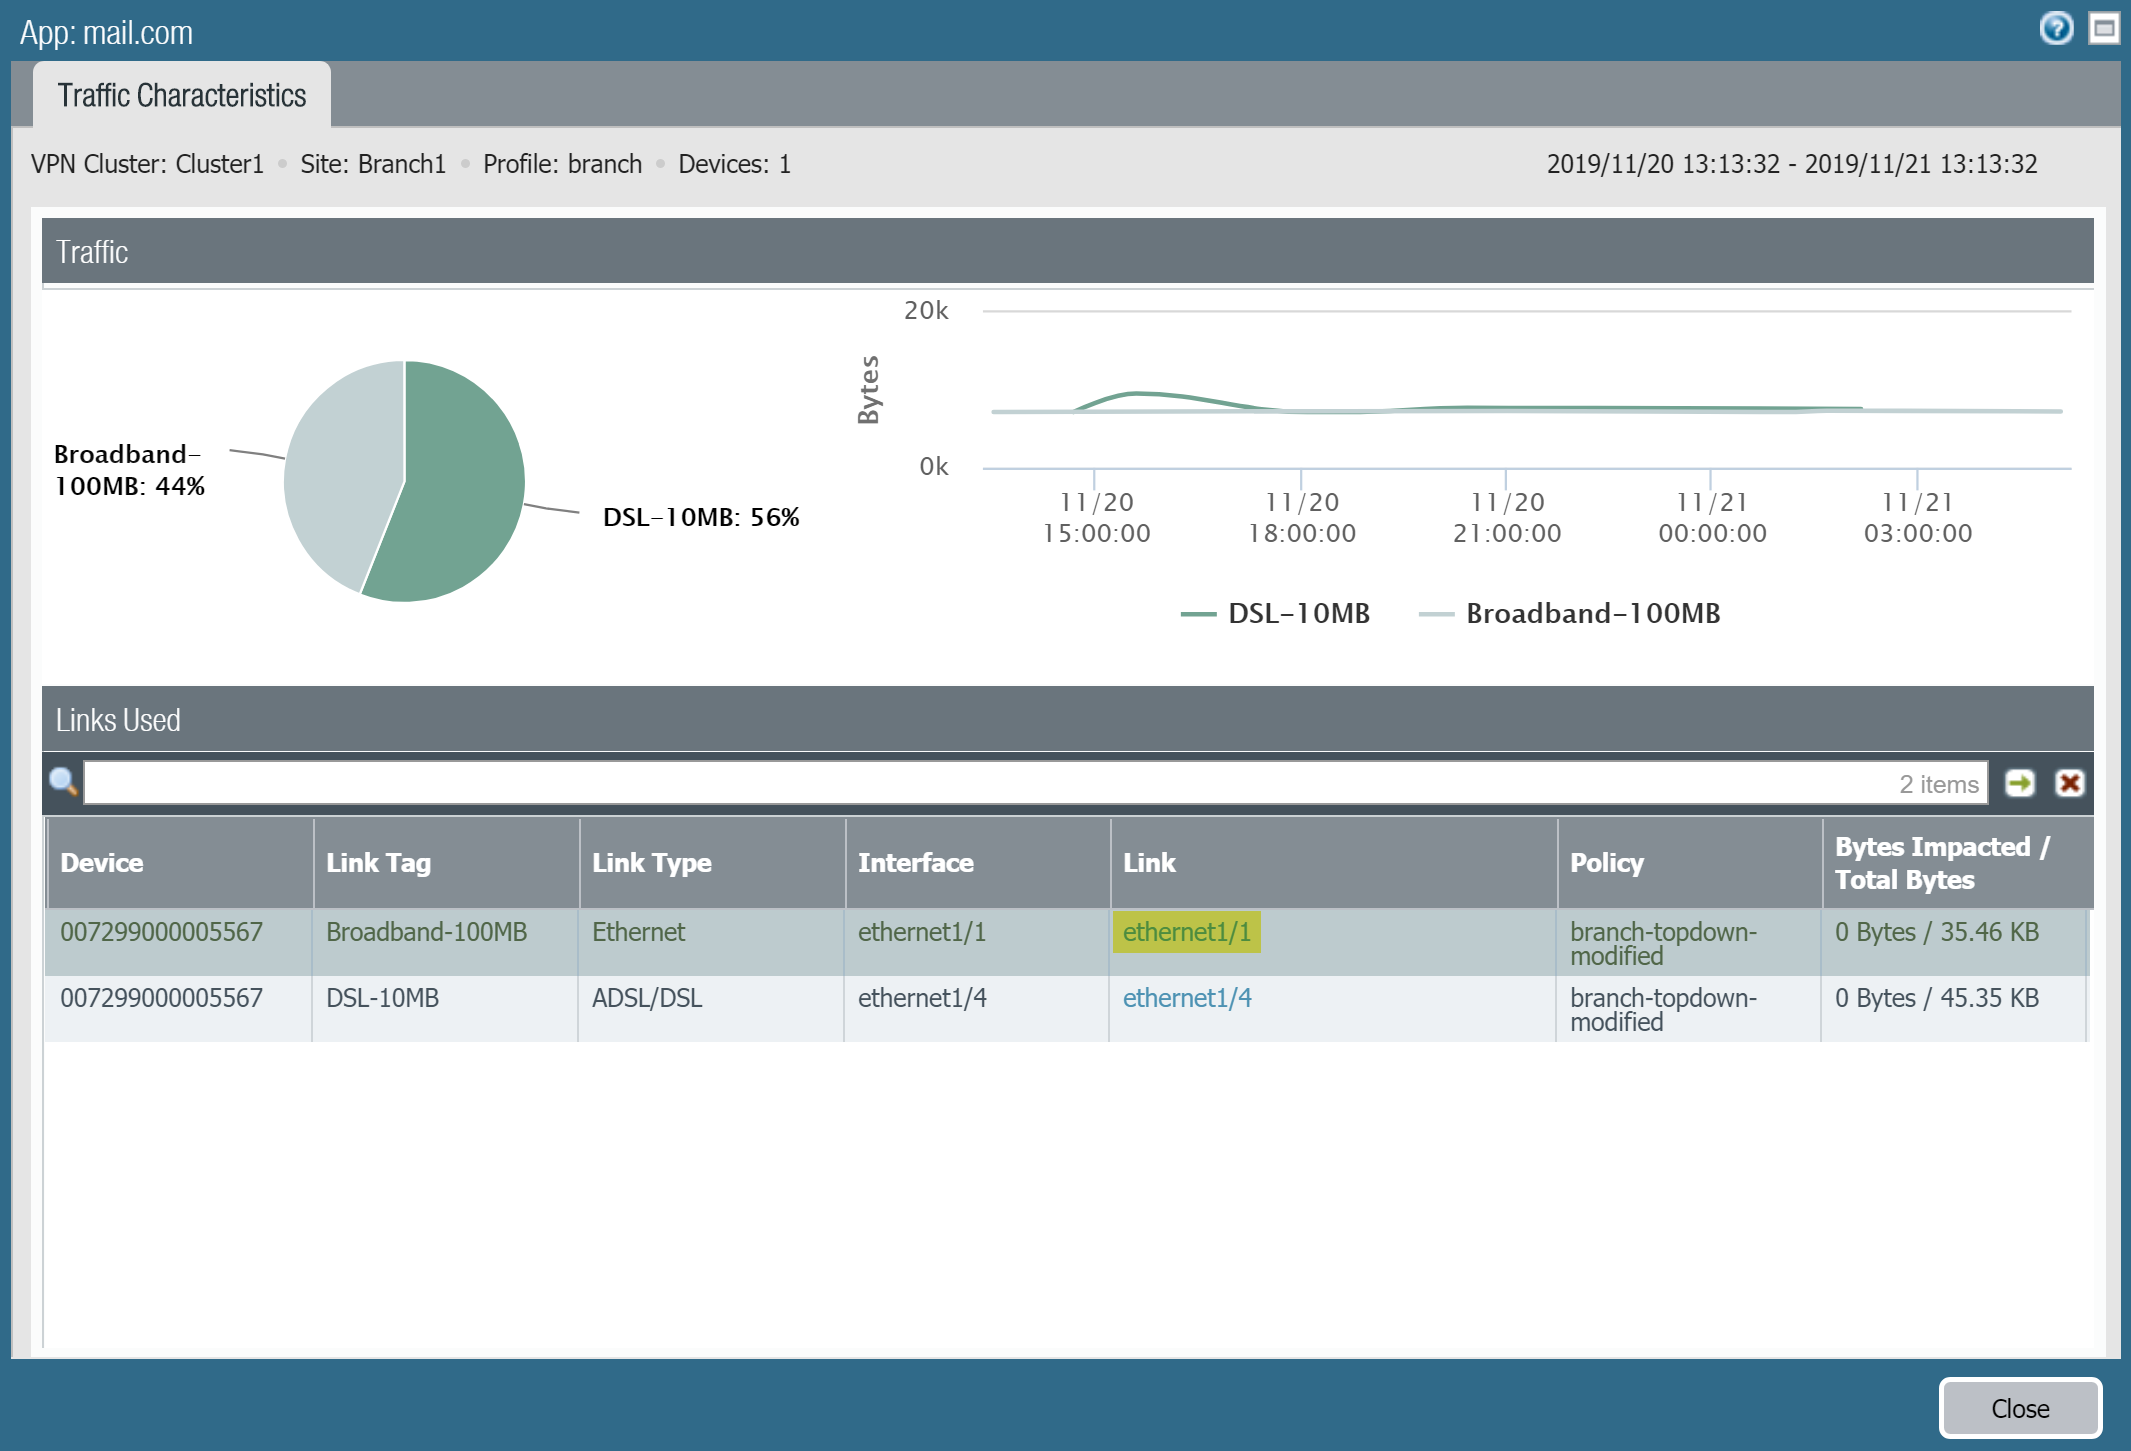The image size is (2131, 1451).
Task: Click the Bytes Impacted / Total Bytes header
Action: click(1940, 863)
